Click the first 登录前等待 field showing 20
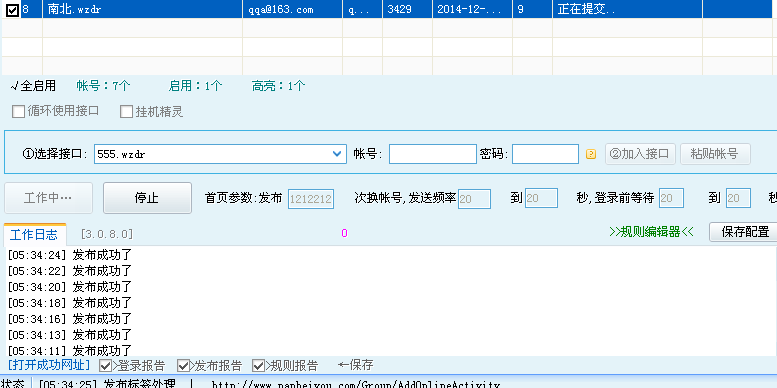This screenshot has width=777, height=388. click(x=671, y=199)
